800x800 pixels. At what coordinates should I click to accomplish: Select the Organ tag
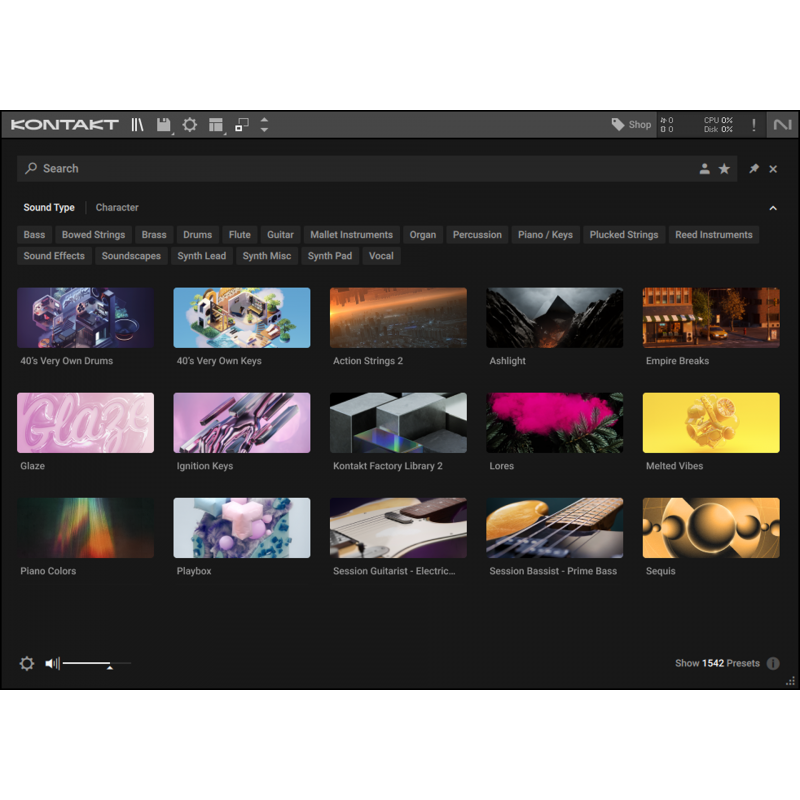point(423,235)
